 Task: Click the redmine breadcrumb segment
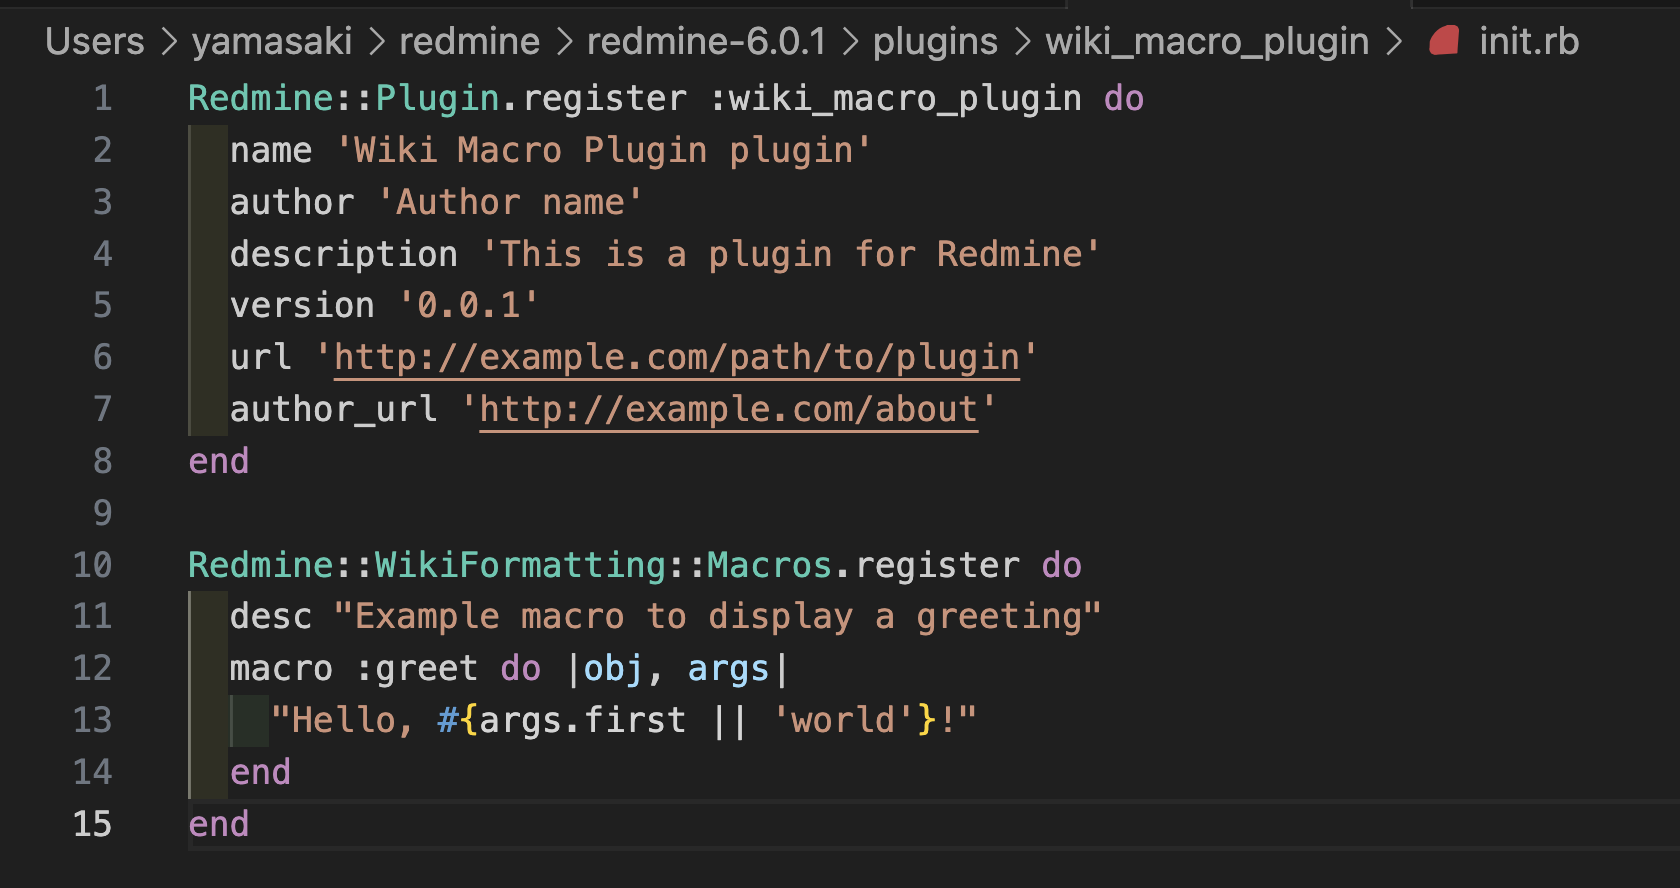pyautogui.click(x=469, y=41)
